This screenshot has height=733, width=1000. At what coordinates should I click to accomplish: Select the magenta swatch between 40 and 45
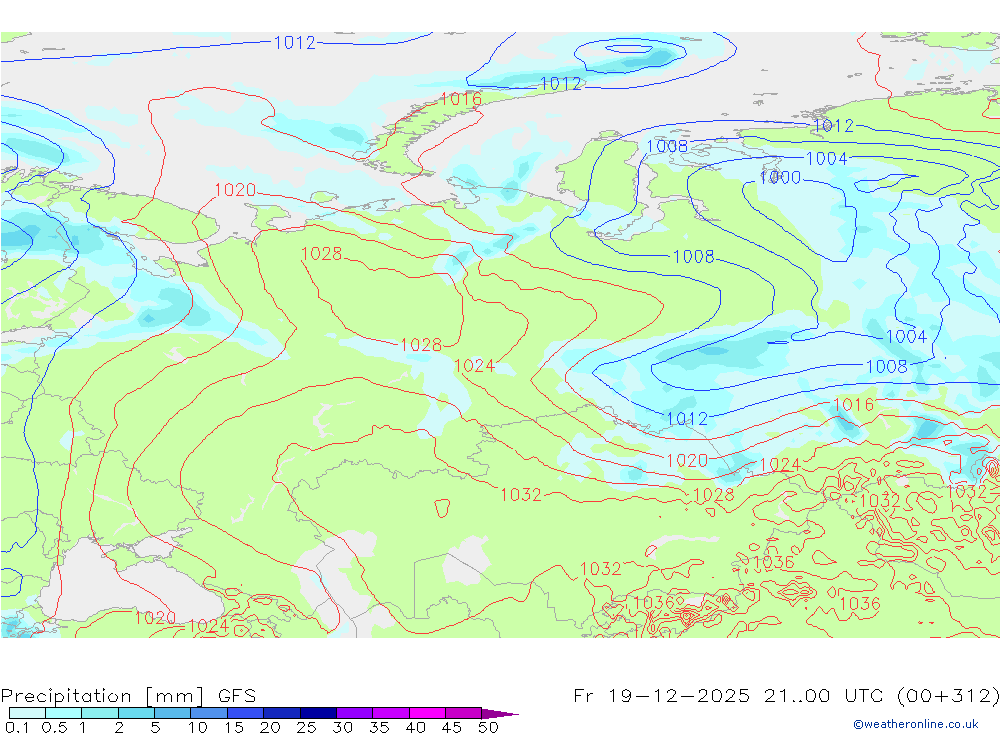pos(427,713)
